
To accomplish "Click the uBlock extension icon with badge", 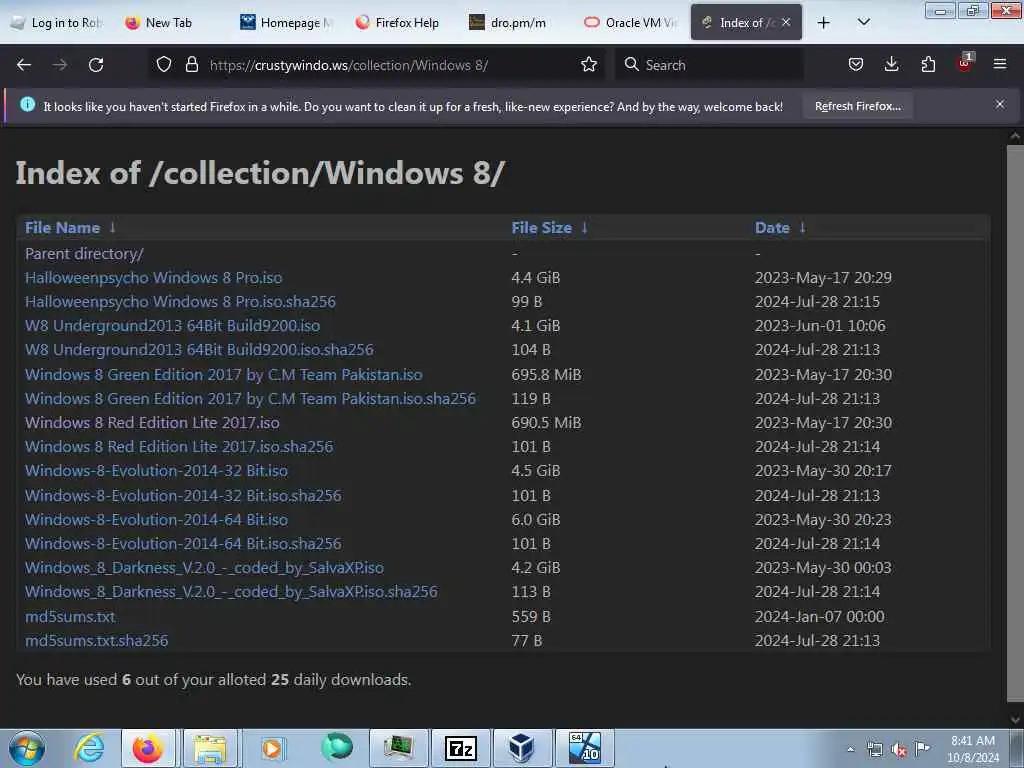I will point(965,63).
